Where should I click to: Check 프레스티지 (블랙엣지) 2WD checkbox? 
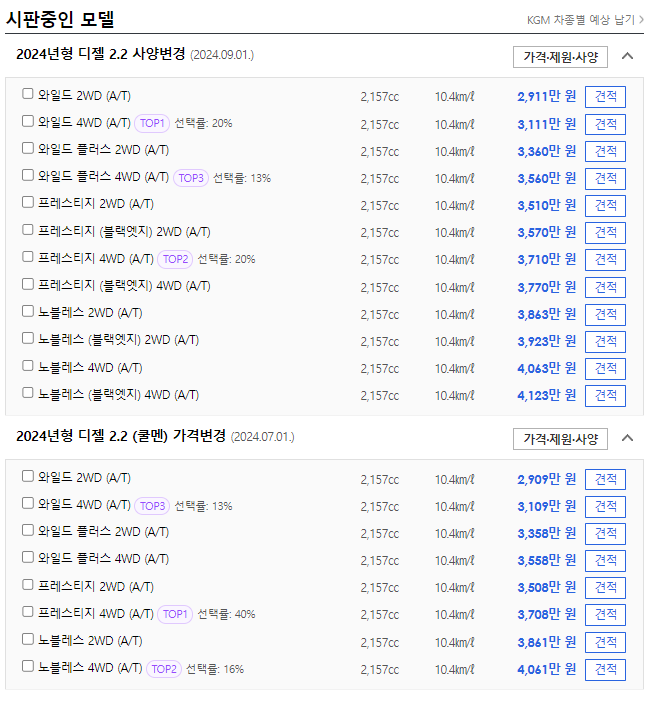pyautogui.click(x=28, y=230)
